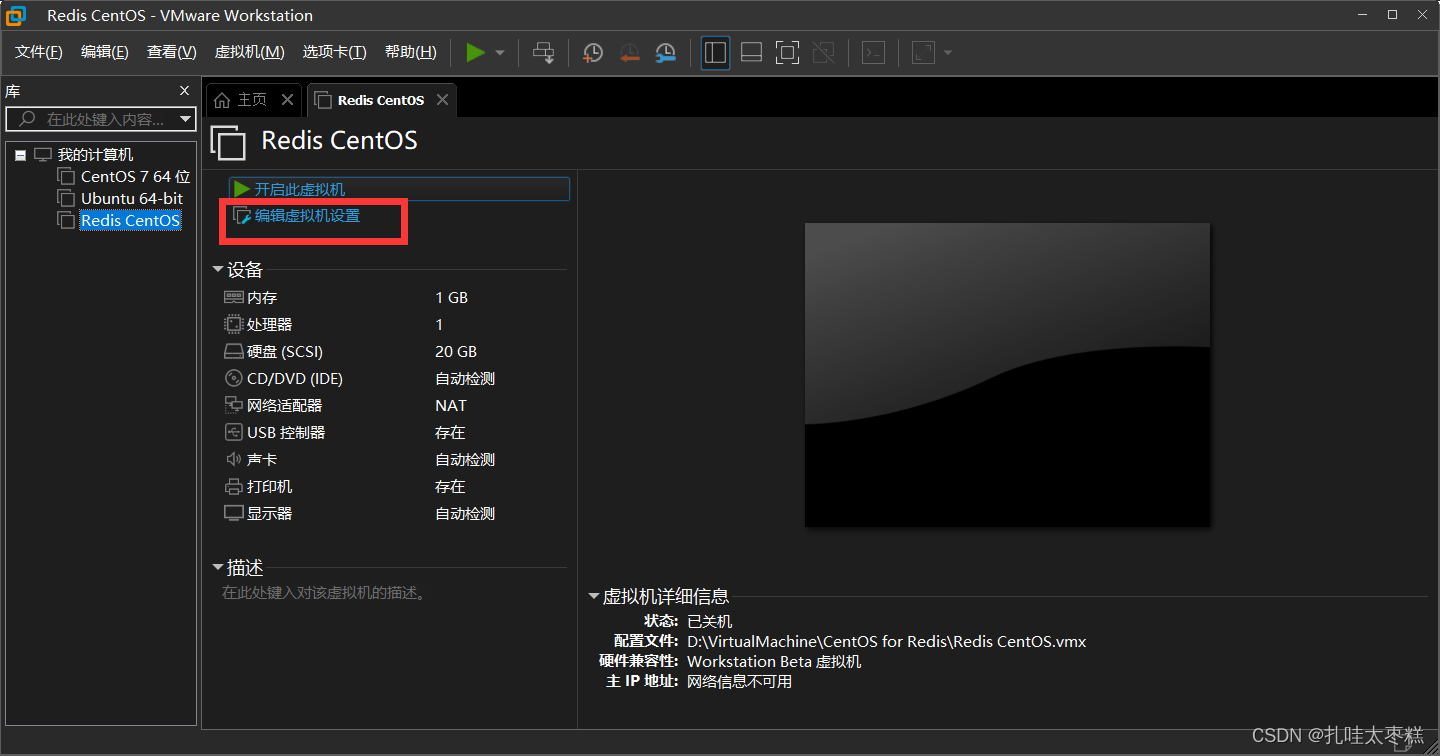Collapse the 虚拟机详细信息 section
1440x756 pixels.
point(593,597)
